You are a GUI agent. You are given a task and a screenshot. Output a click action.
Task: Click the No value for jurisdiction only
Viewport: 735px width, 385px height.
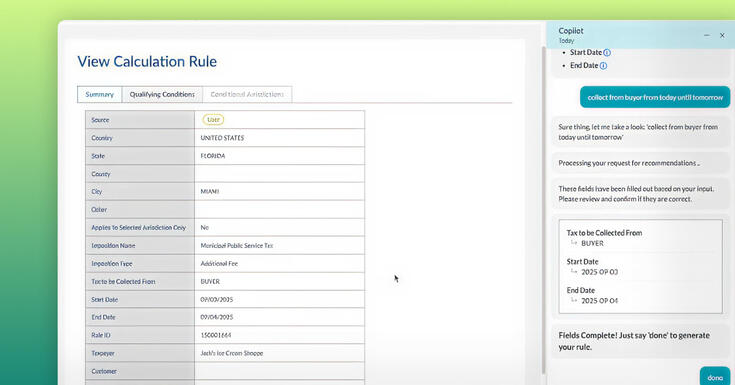204,227
